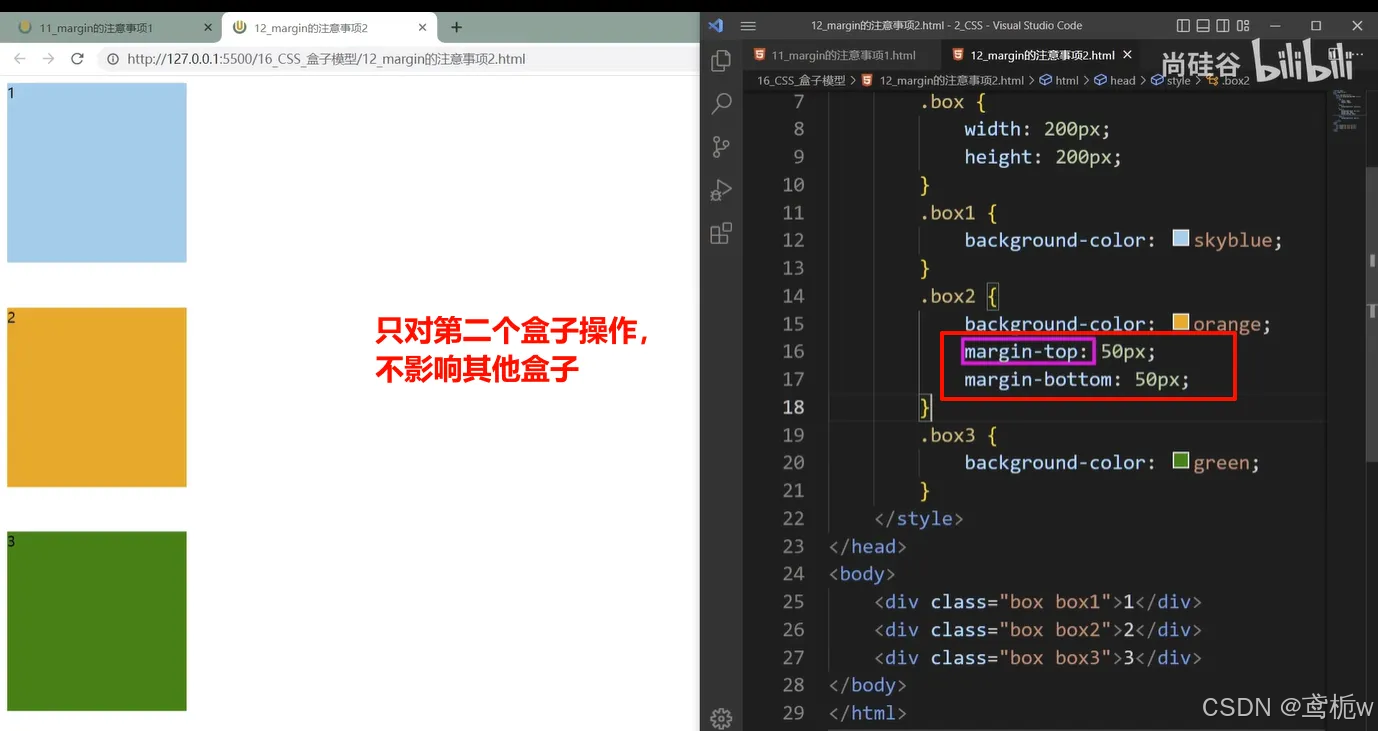
Task: Select the 12_margin的注意事项2.html editor tab
Action: (x=1042, y=55)
